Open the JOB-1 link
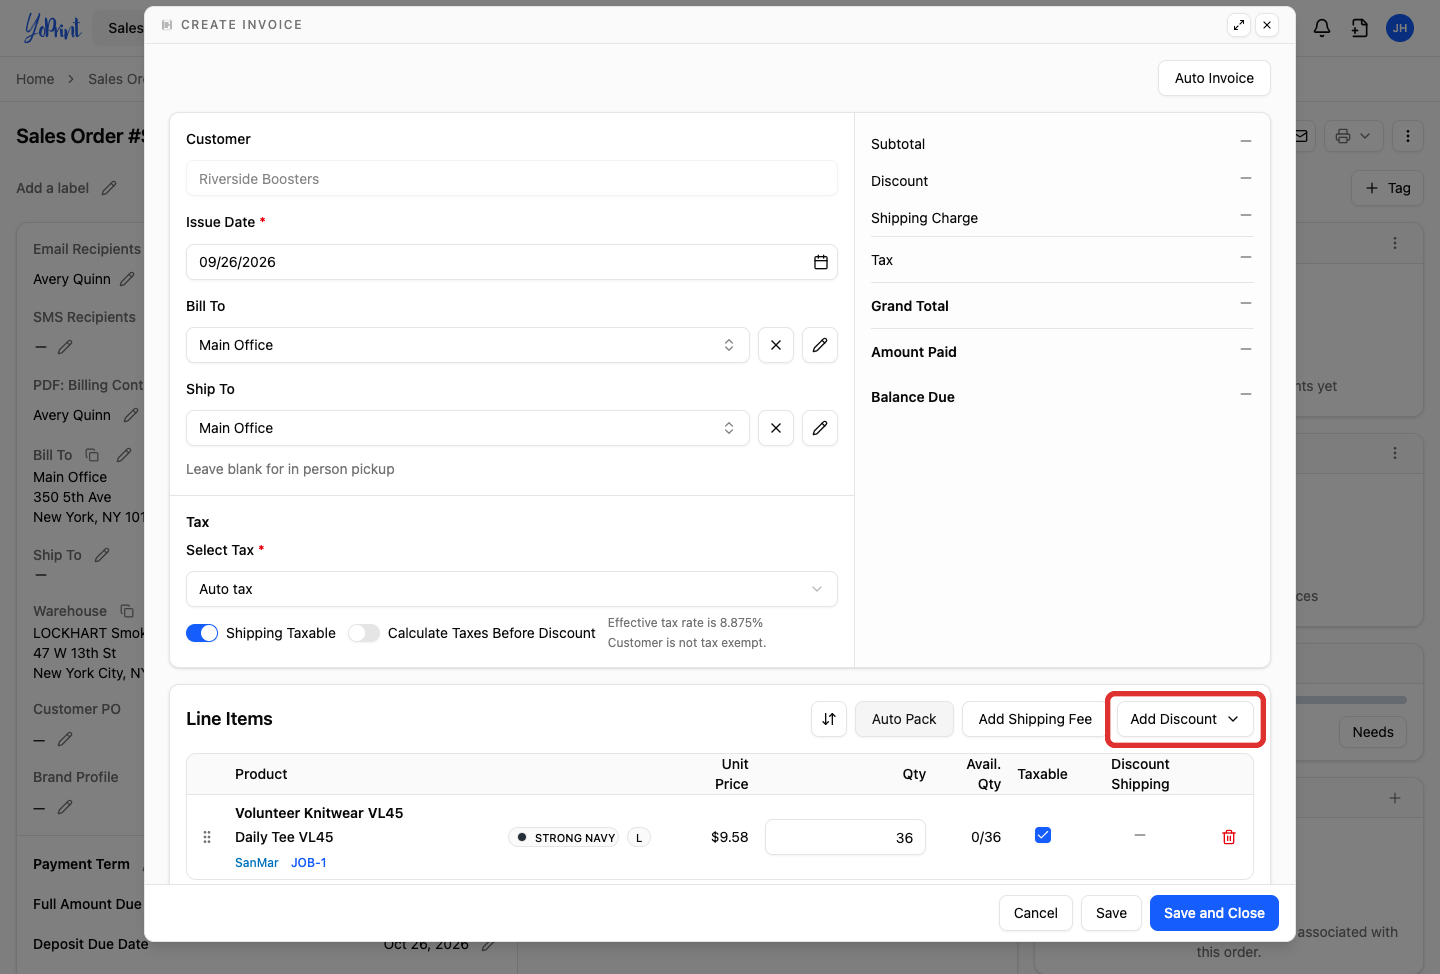 (x=309, y=863)
